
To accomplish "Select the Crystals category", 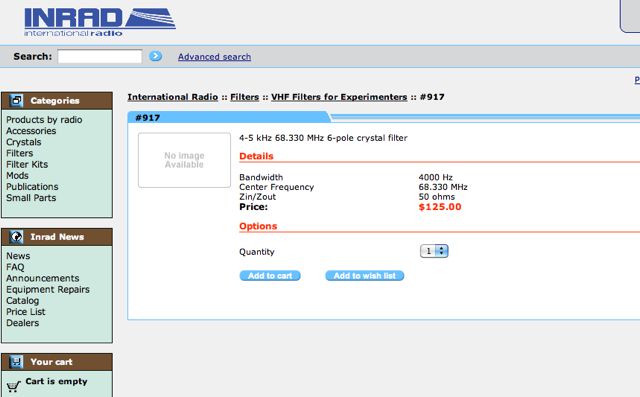I will (24, 142).
